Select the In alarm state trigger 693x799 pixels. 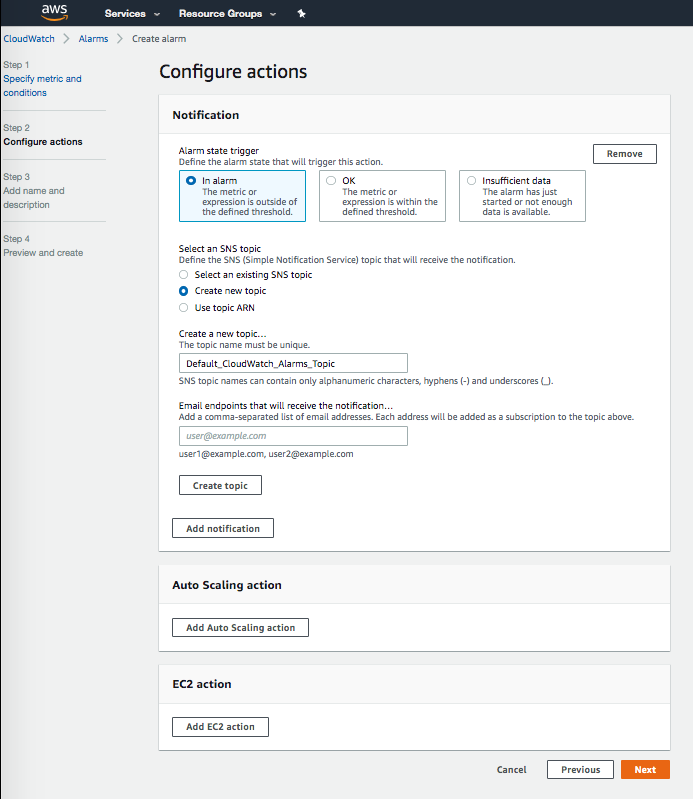pyautogui.click(x=191, y=181)
